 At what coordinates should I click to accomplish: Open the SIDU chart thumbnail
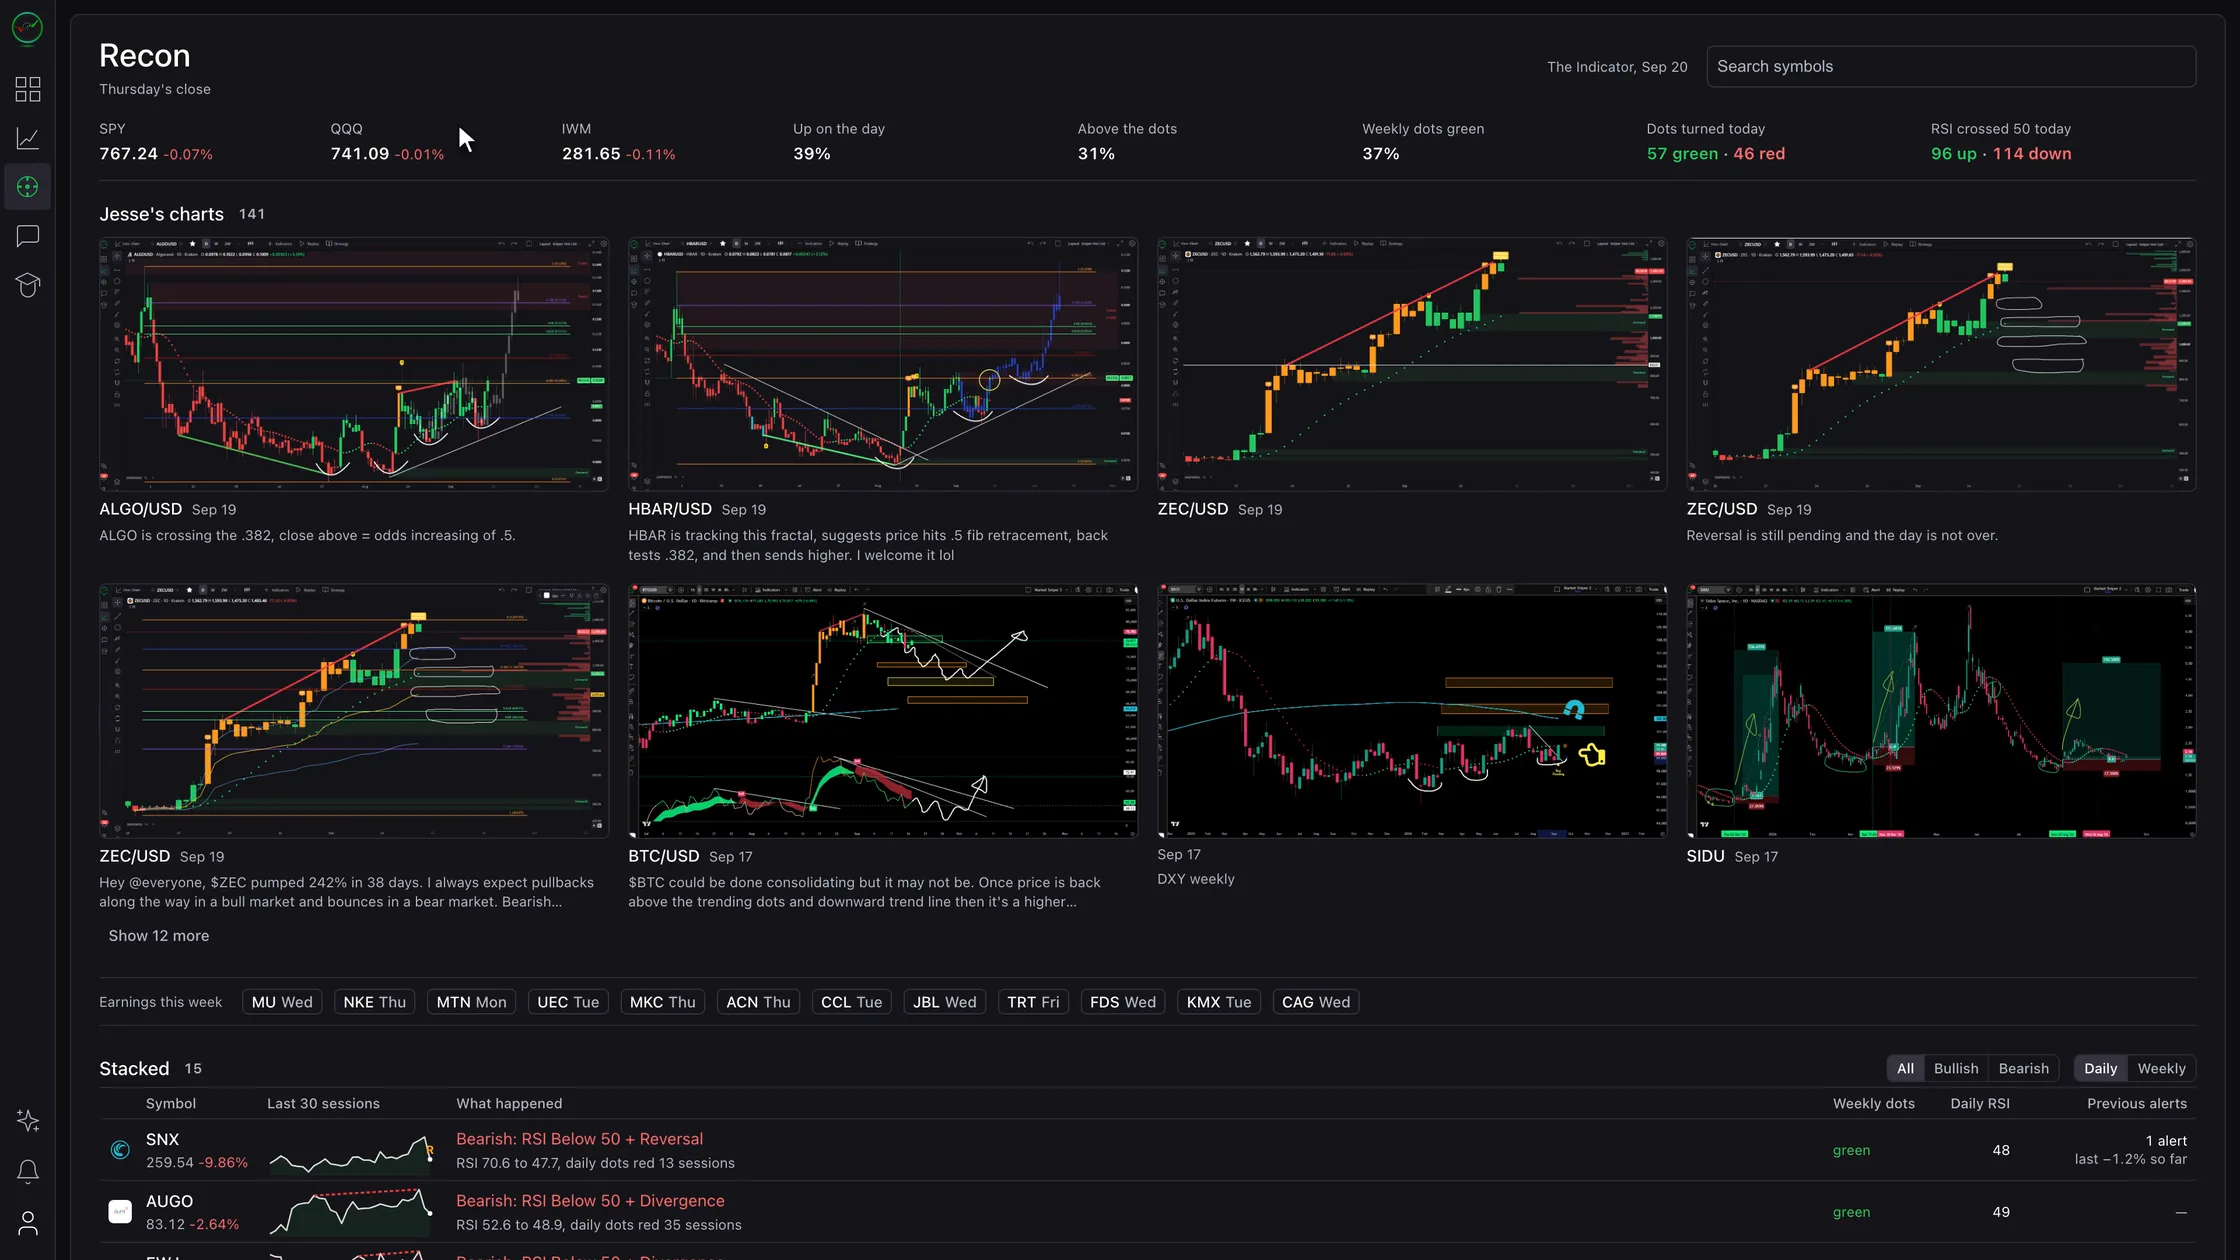[1941, 711]
